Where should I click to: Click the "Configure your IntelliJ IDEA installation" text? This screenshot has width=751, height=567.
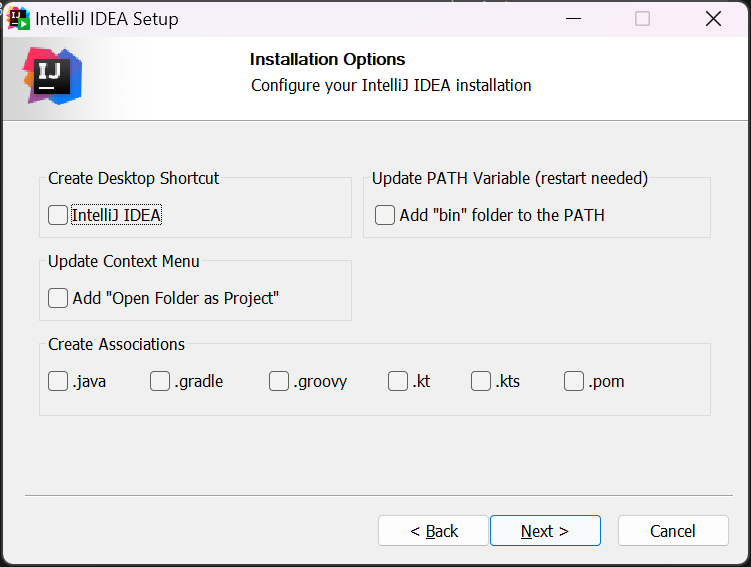391,85
